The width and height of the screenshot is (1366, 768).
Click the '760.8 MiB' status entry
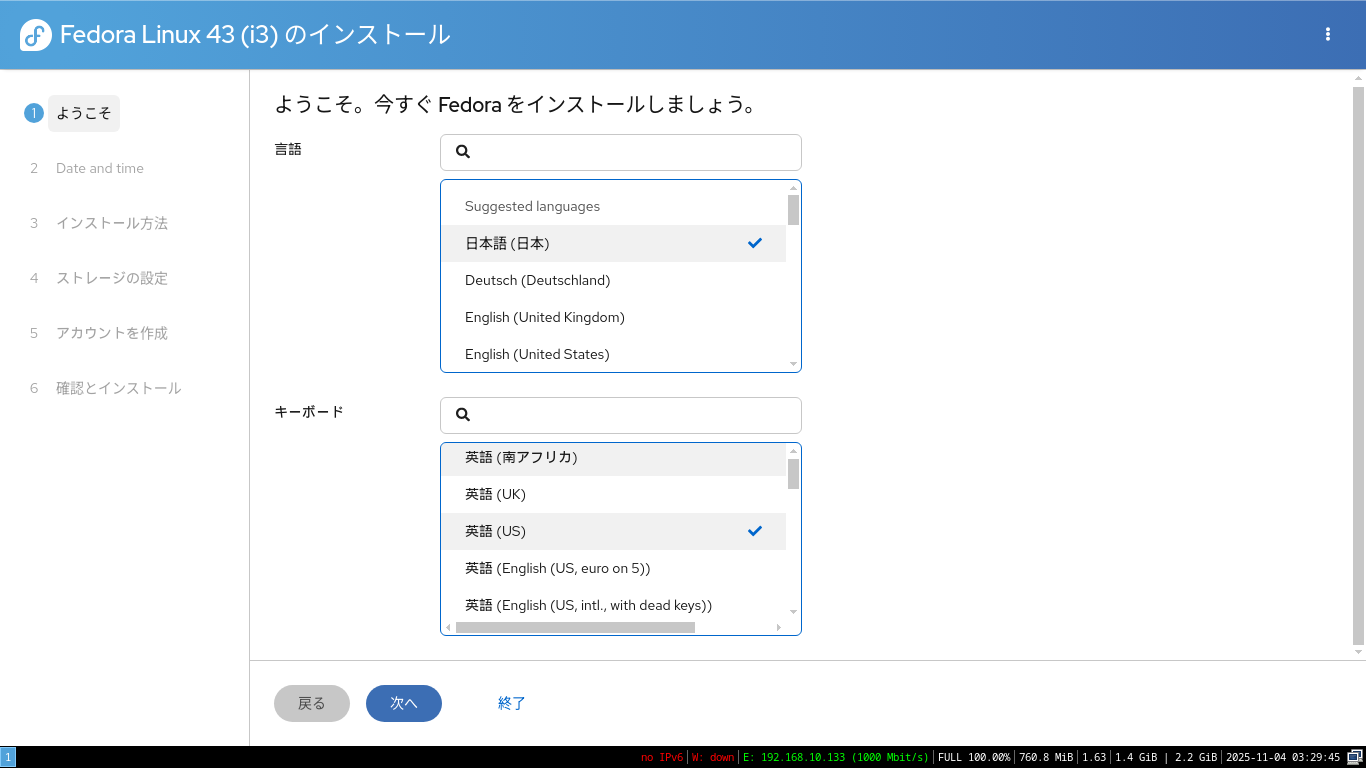(x=1046, y=758)
